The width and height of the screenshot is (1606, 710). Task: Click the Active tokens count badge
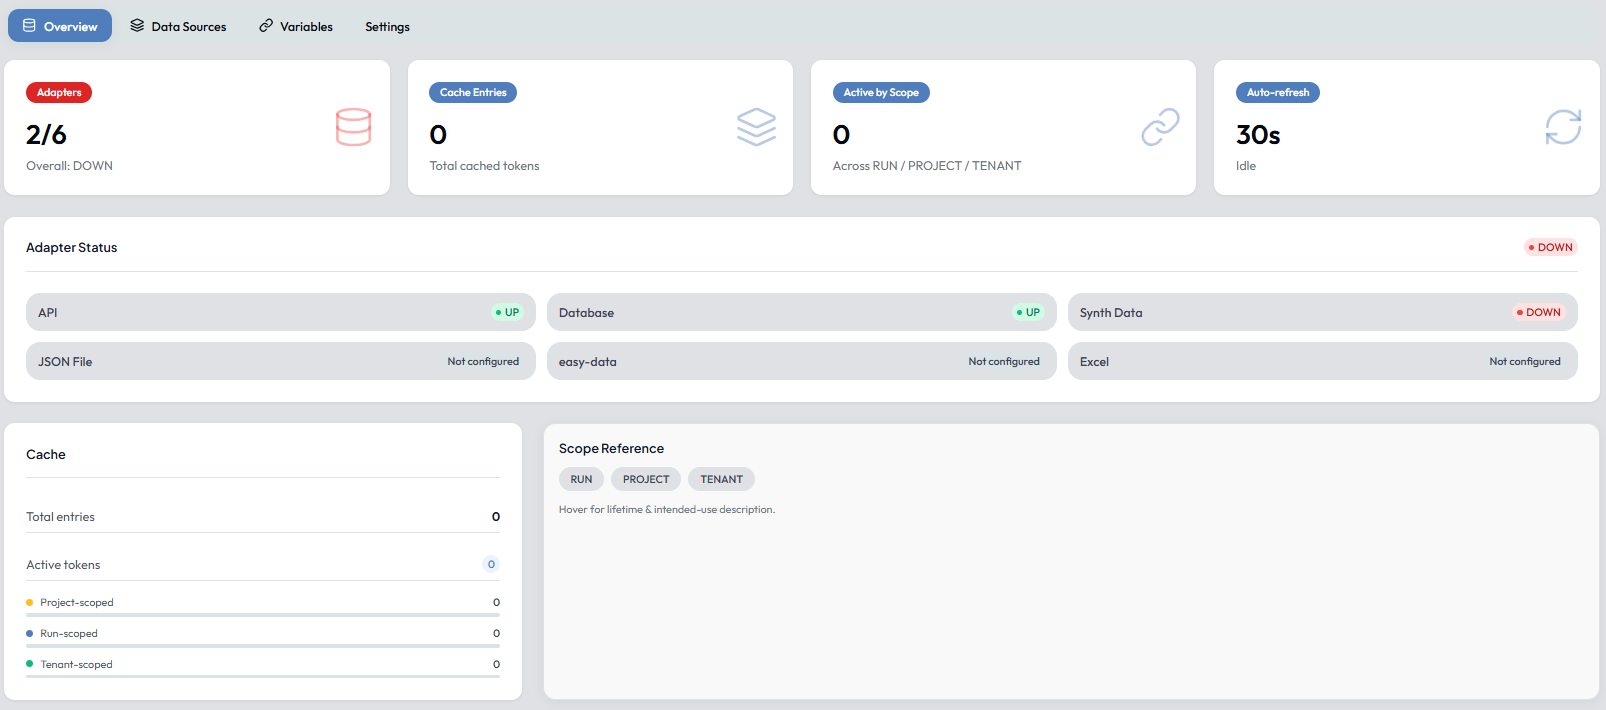coord(491,564)
